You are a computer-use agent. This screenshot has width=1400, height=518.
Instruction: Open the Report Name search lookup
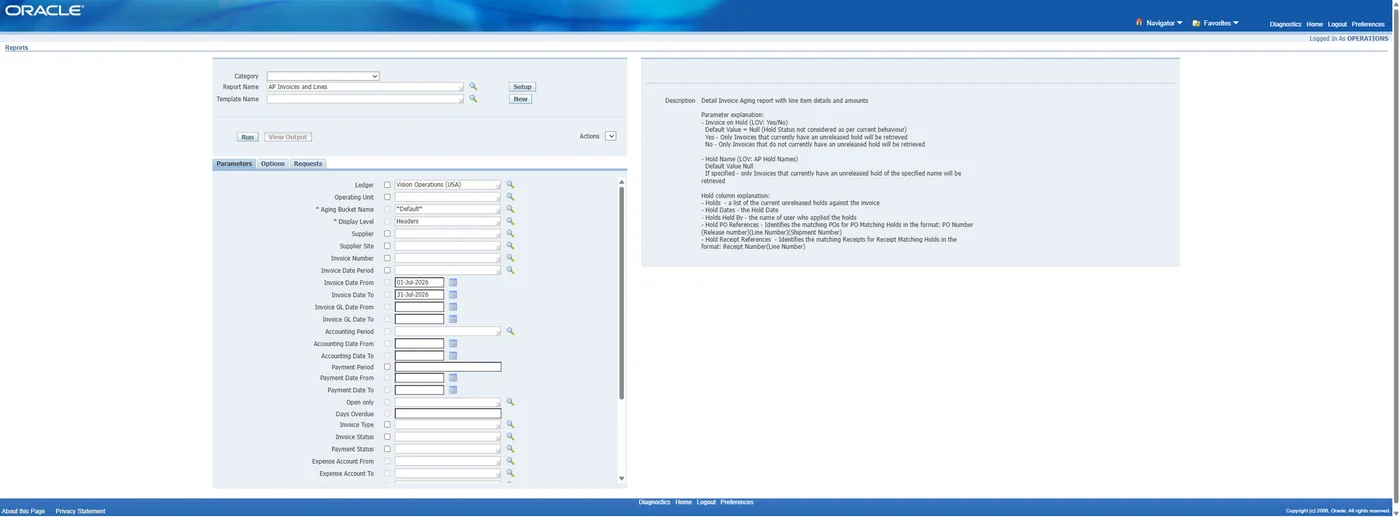pyautogui.click(x=474, y=87)
